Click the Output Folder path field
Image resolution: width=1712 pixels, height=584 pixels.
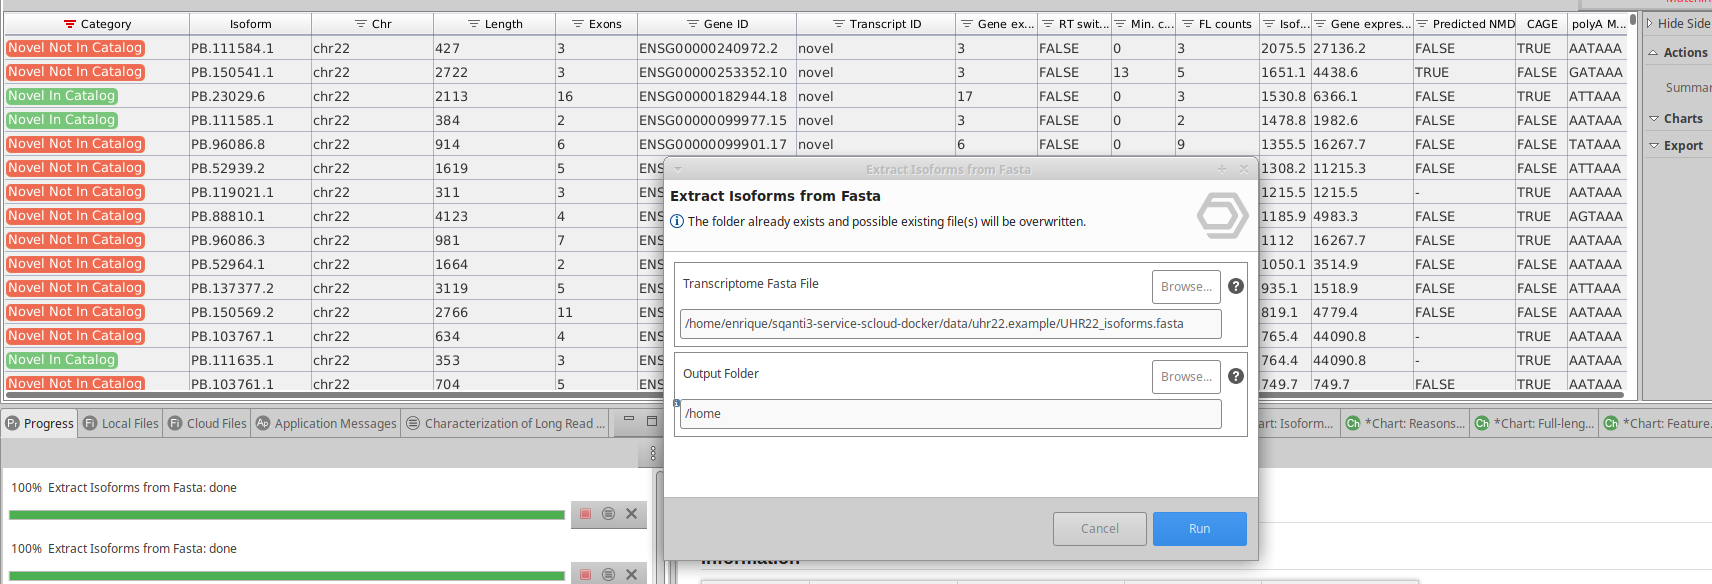950,414
